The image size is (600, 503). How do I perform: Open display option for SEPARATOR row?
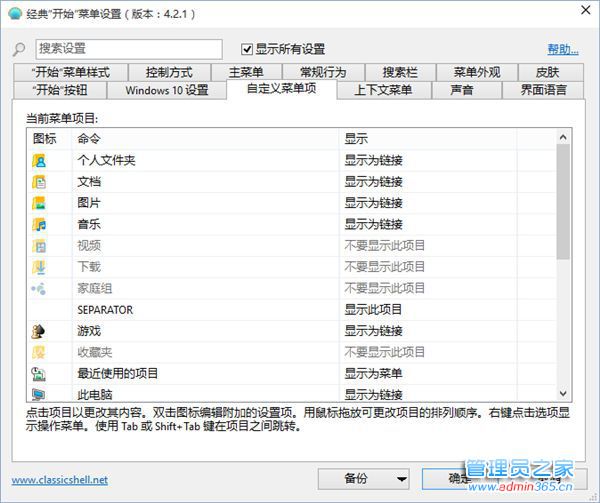[373, 309]
